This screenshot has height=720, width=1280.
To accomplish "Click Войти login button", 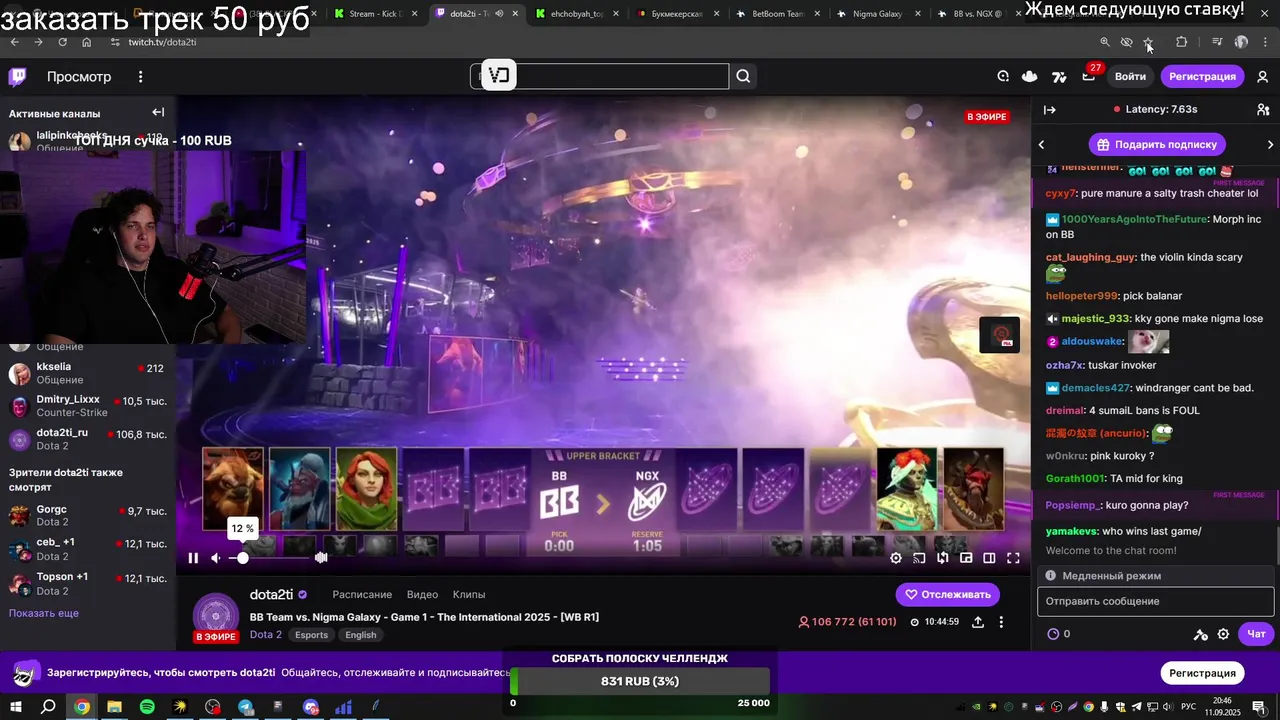I will 1130,76.
